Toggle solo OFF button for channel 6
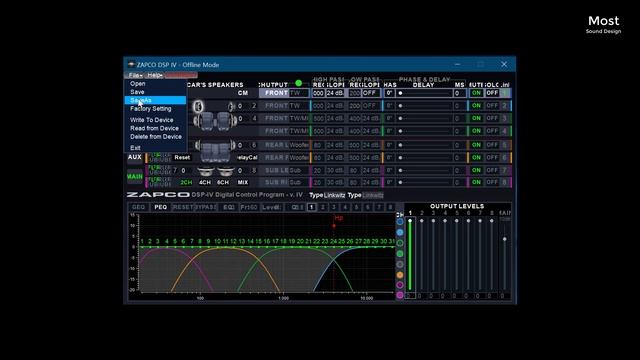640x360 pixels. 492,158
